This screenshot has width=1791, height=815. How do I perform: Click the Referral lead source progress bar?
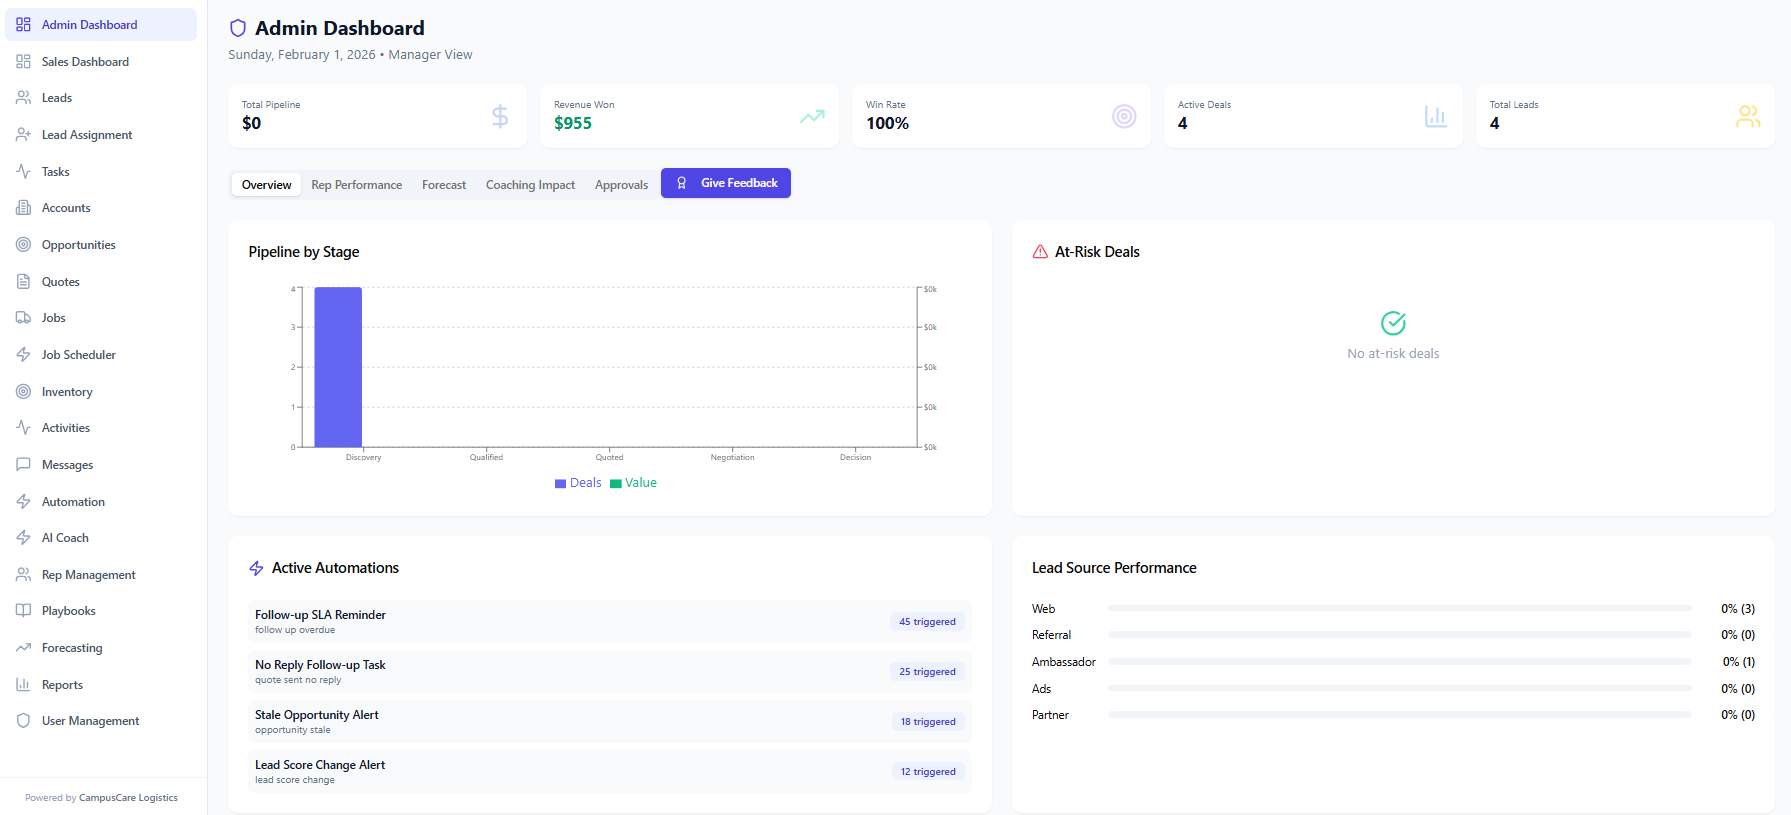point(1399,635)
